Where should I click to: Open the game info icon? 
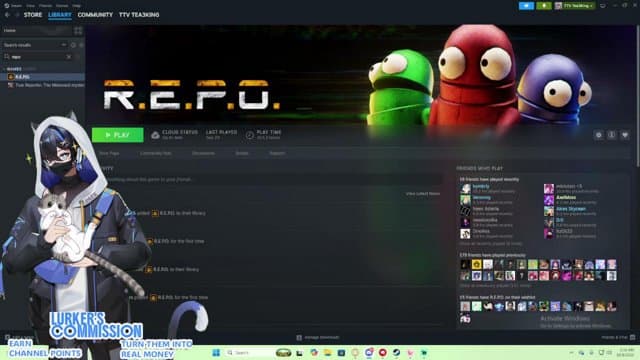tap(611, 135)
